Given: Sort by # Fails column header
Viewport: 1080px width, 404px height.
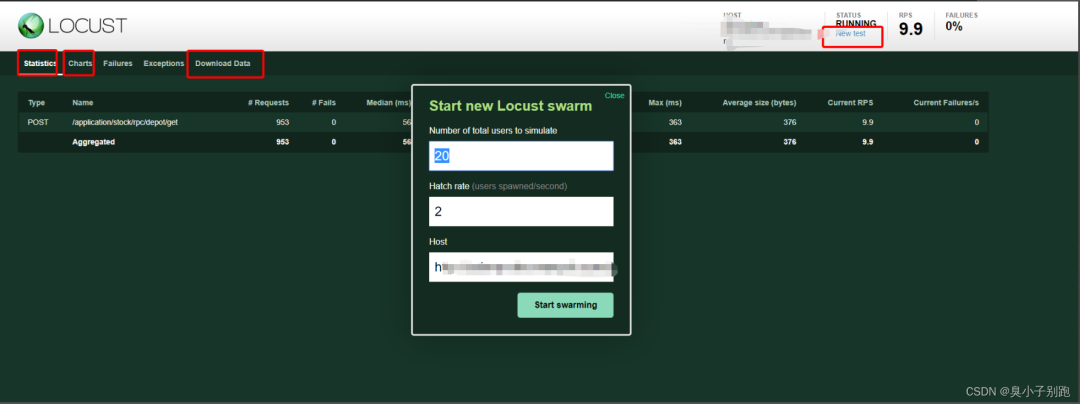Looking at the screenshot, I should point(324,103).
